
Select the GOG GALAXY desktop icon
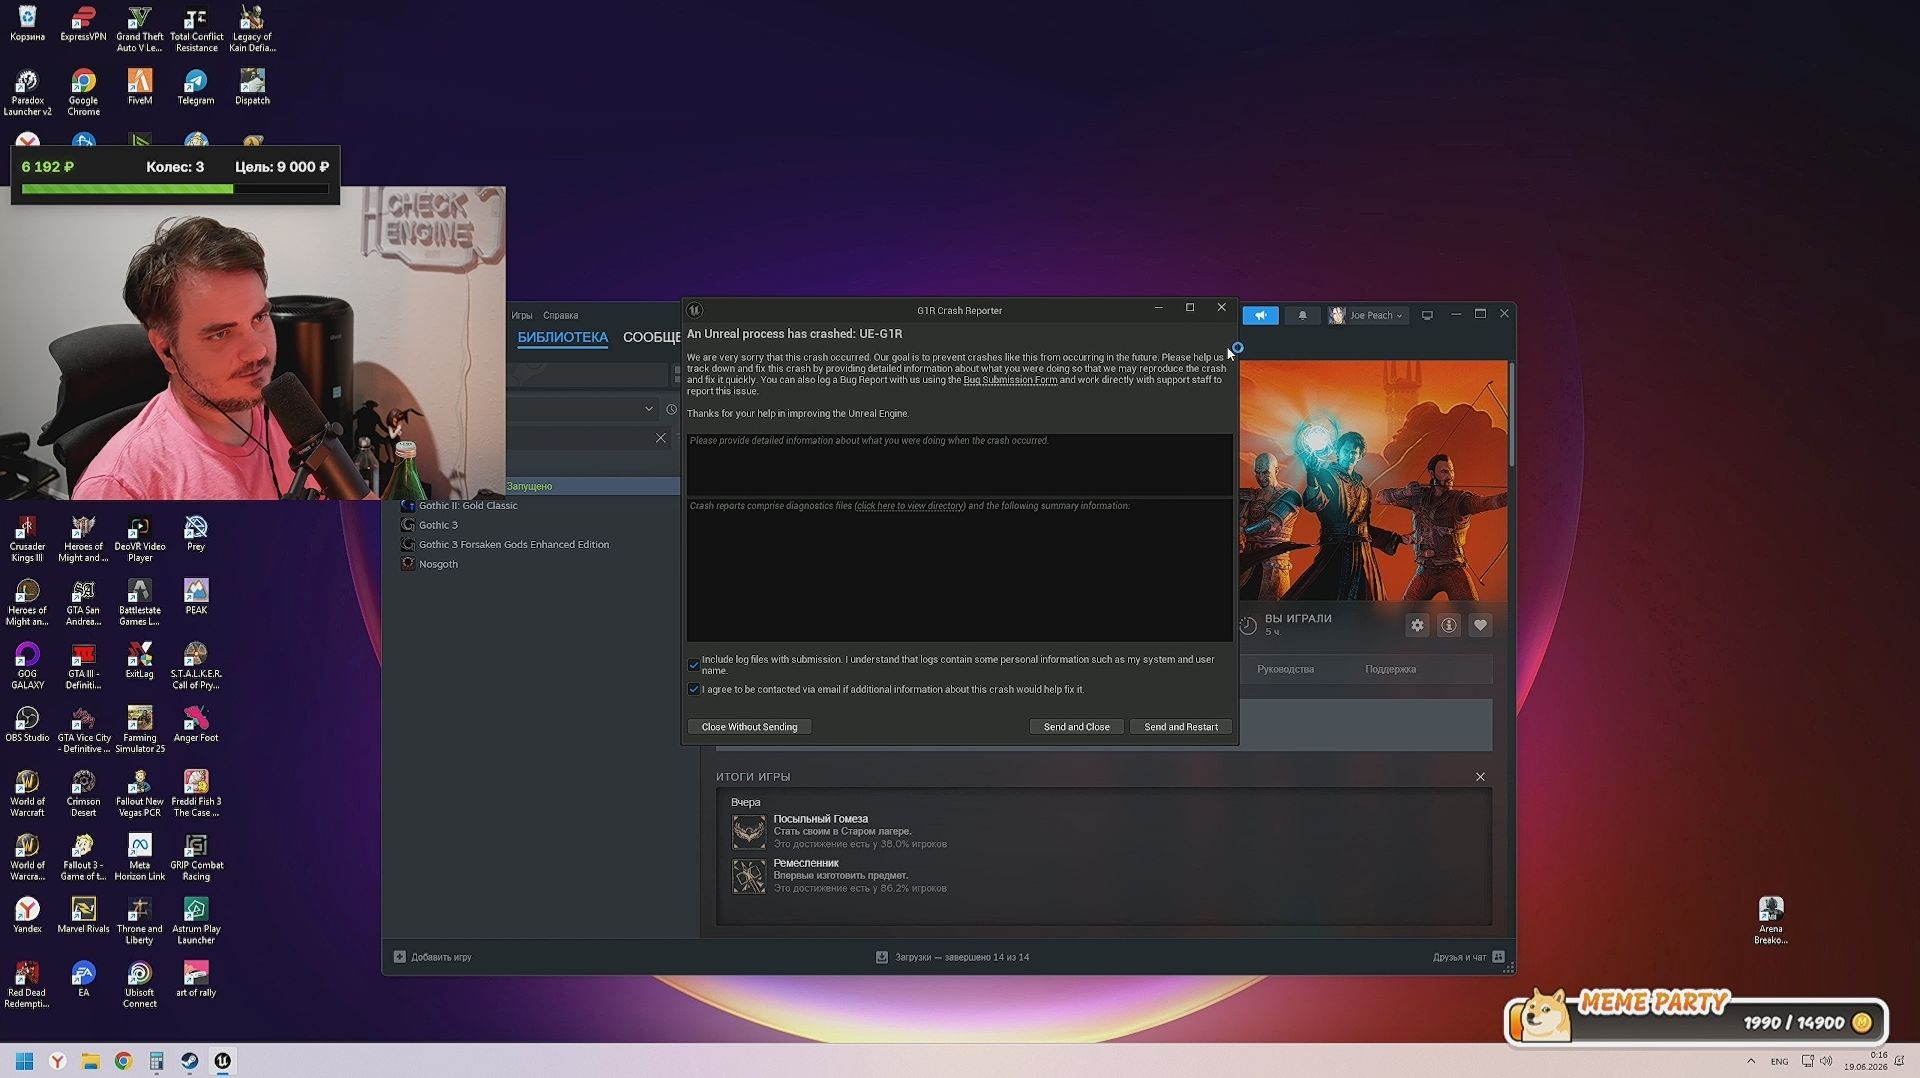(x=27, y=666)
